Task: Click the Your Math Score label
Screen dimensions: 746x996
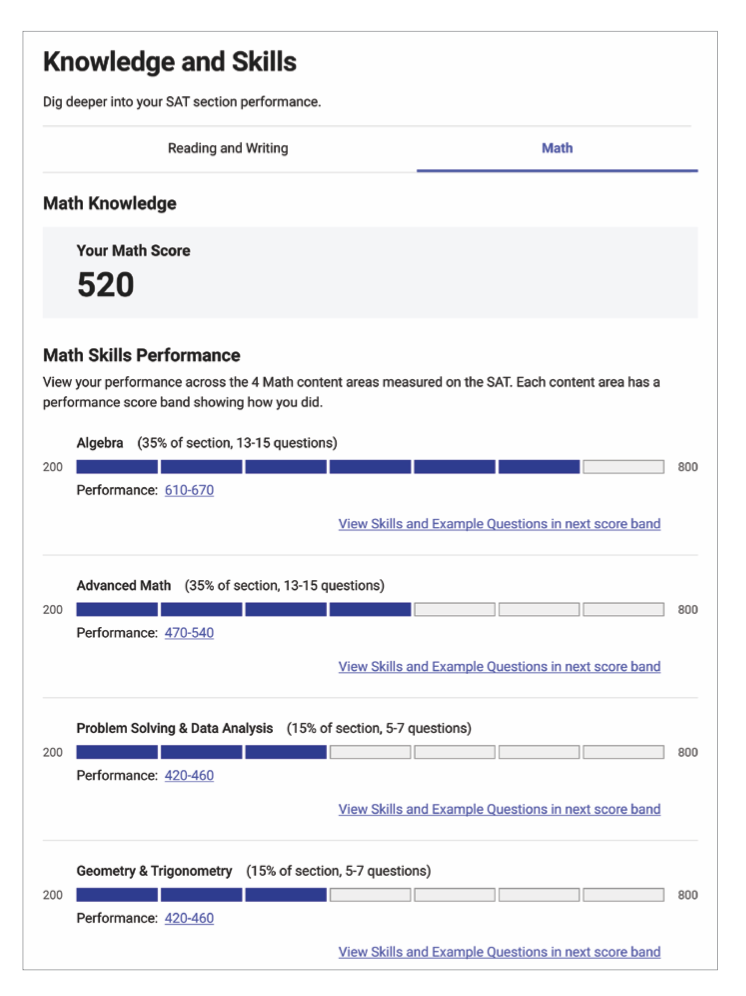Action: [133, 251]
